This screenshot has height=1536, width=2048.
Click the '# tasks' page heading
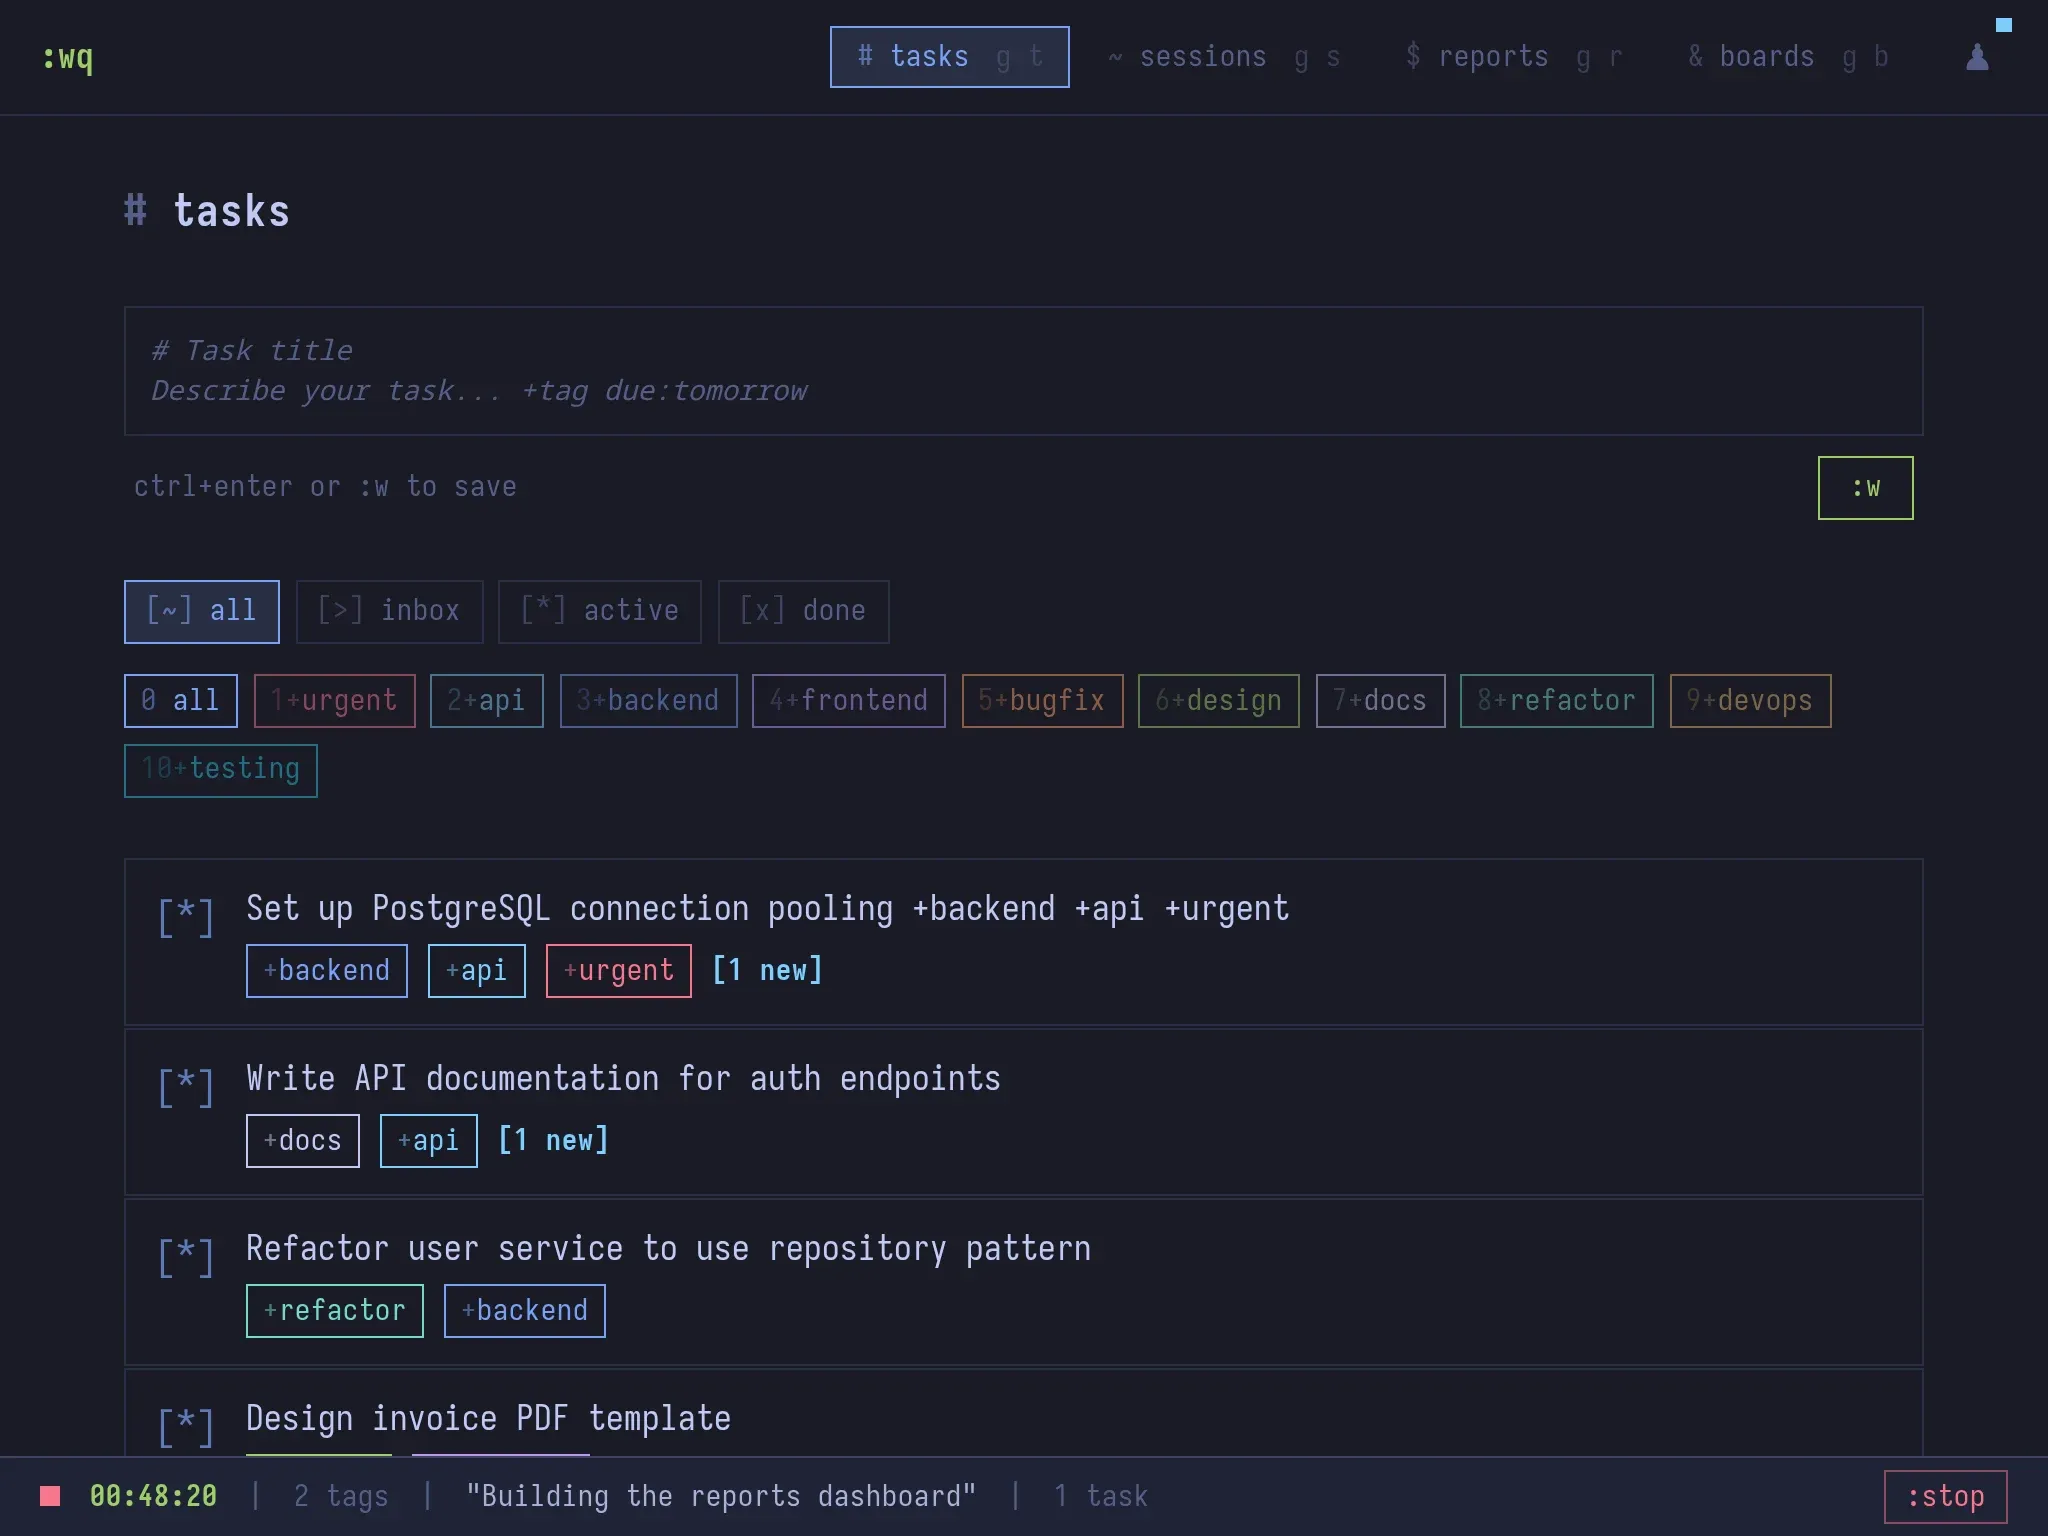pyautogui.click(x=207, y=211)
